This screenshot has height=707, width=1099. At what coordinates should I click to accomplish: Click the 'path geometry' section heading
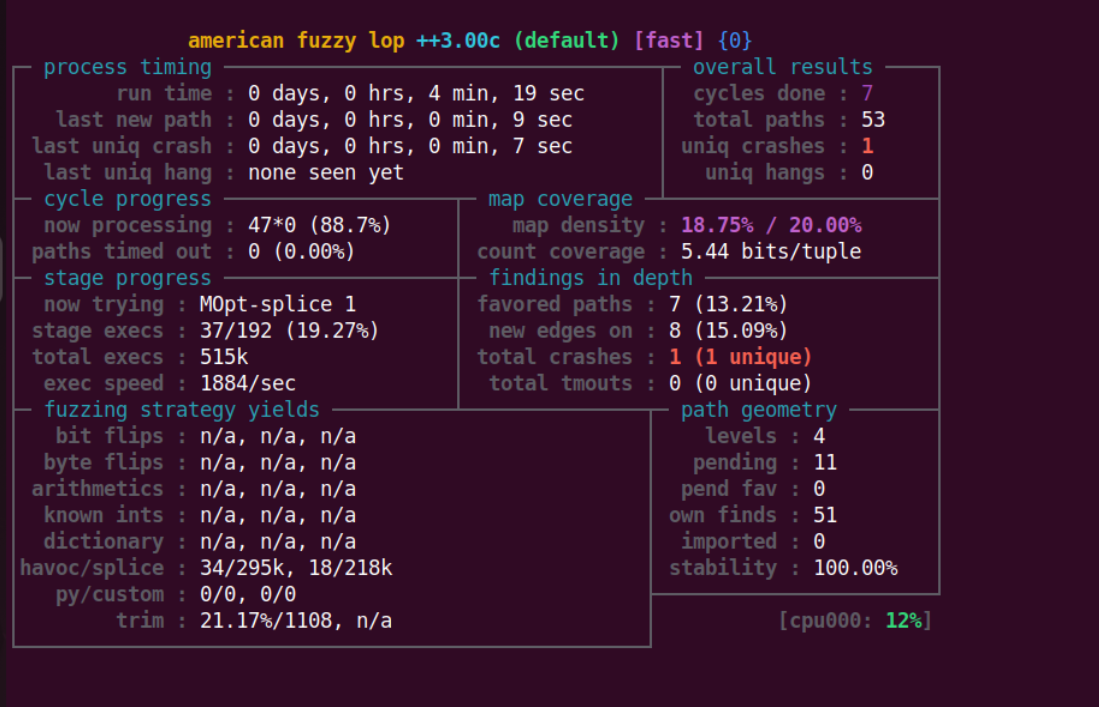pyautogui.click(x=758, y=410)
